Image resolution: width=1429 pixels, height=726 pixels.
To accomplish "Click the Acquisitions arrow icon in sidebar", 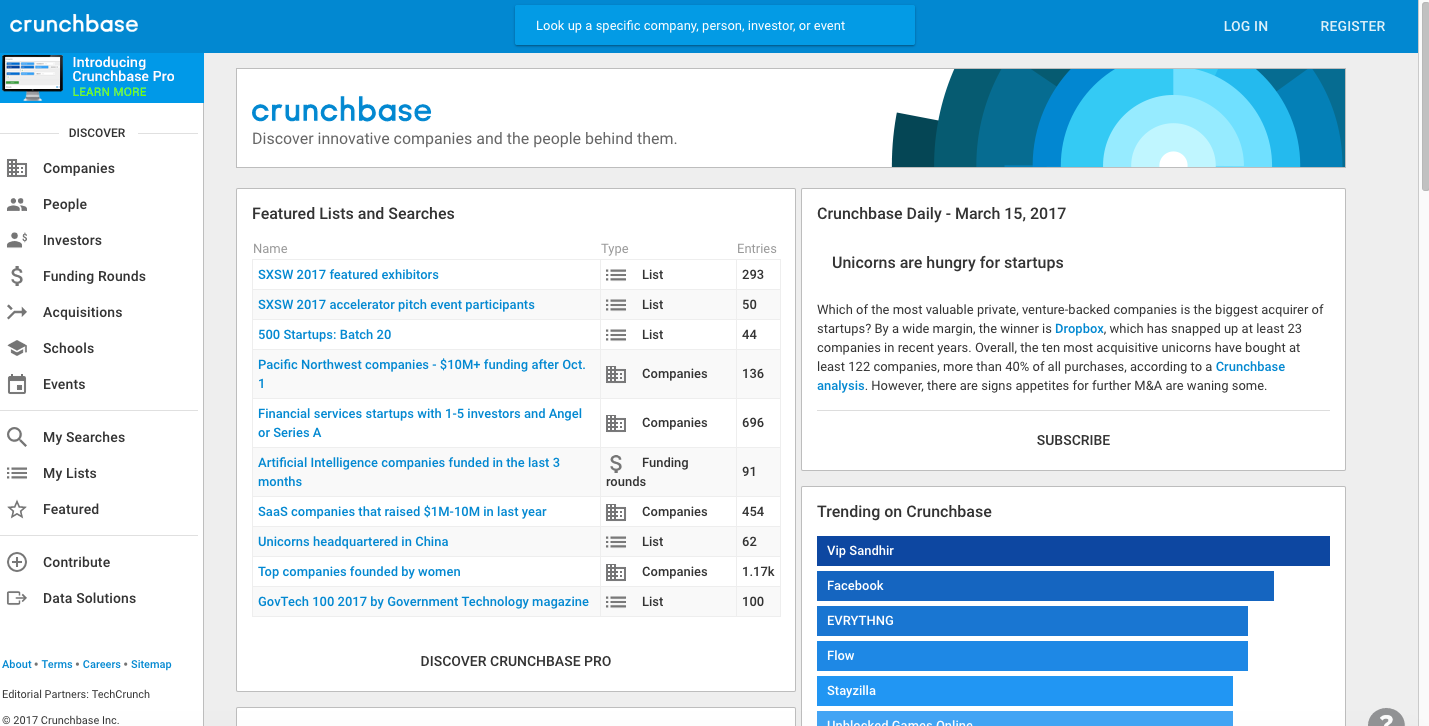I will click(x=17, y=312).
